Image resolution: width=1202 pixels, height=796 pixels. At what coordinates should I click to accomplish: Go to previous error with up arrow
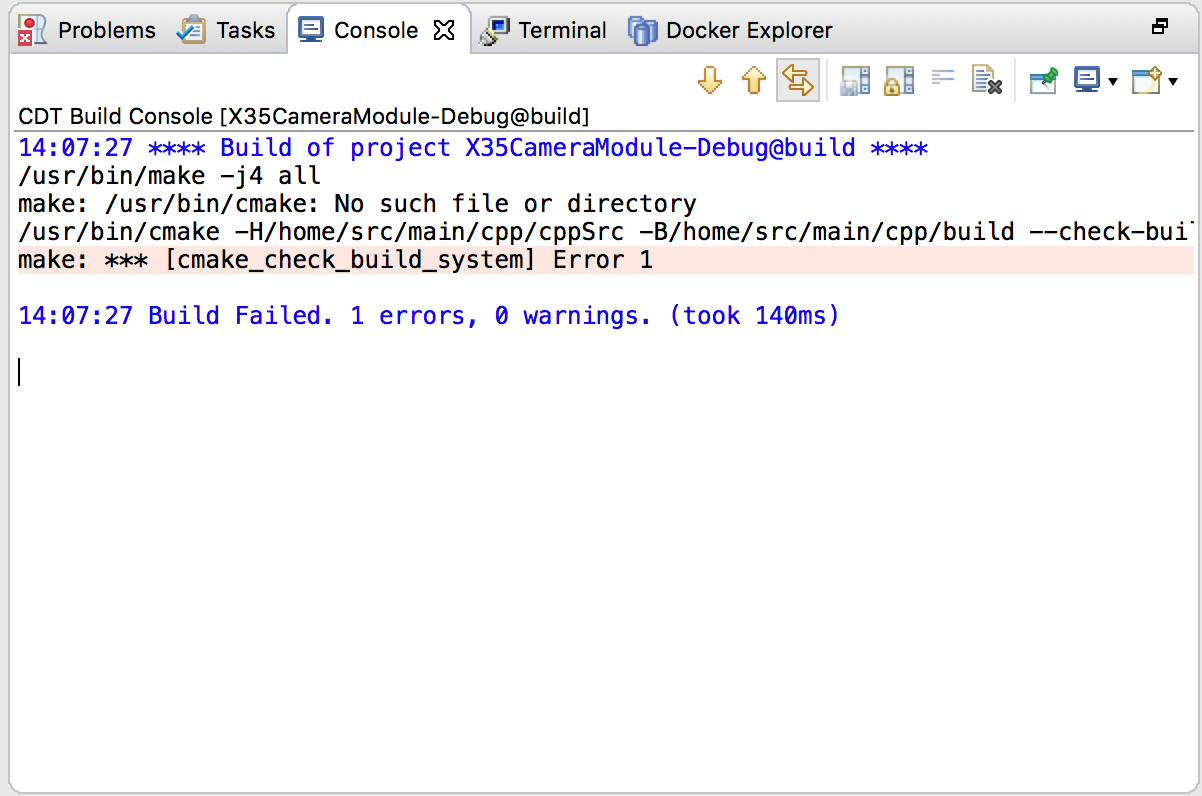(753, 81)
